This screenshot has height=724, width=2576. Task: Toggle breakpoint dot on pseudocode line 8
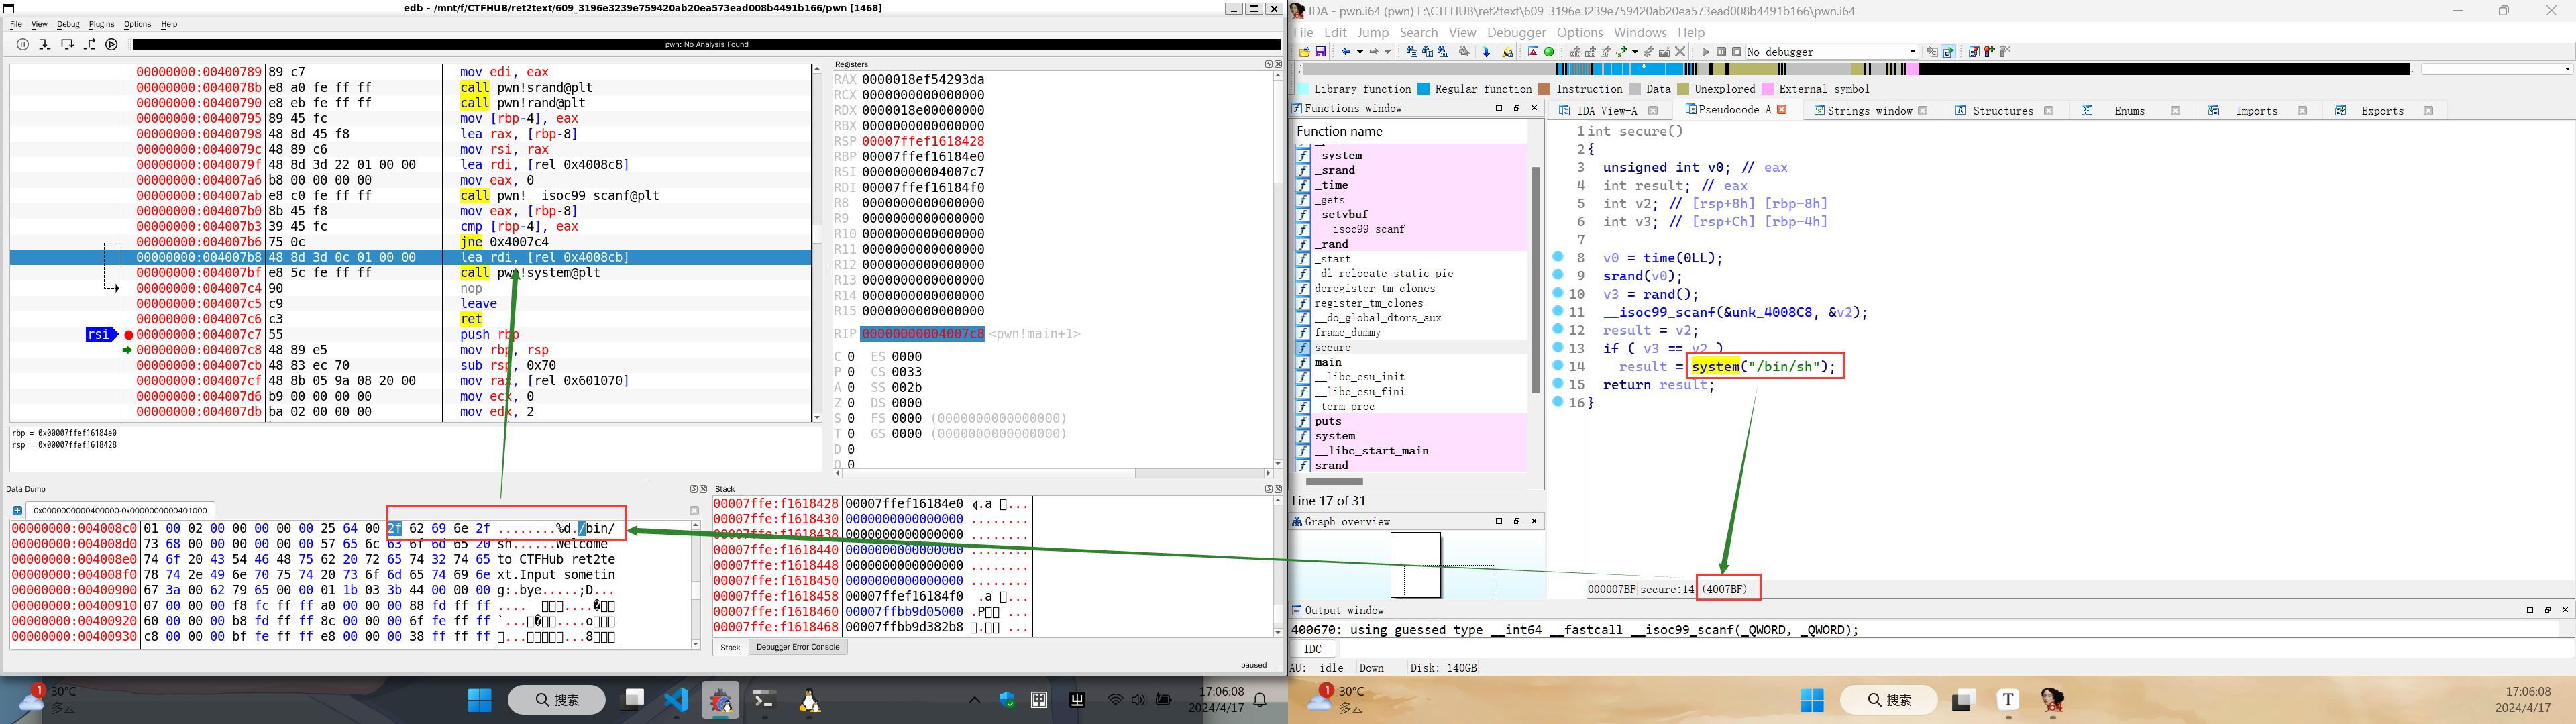tap(1558, 257)
